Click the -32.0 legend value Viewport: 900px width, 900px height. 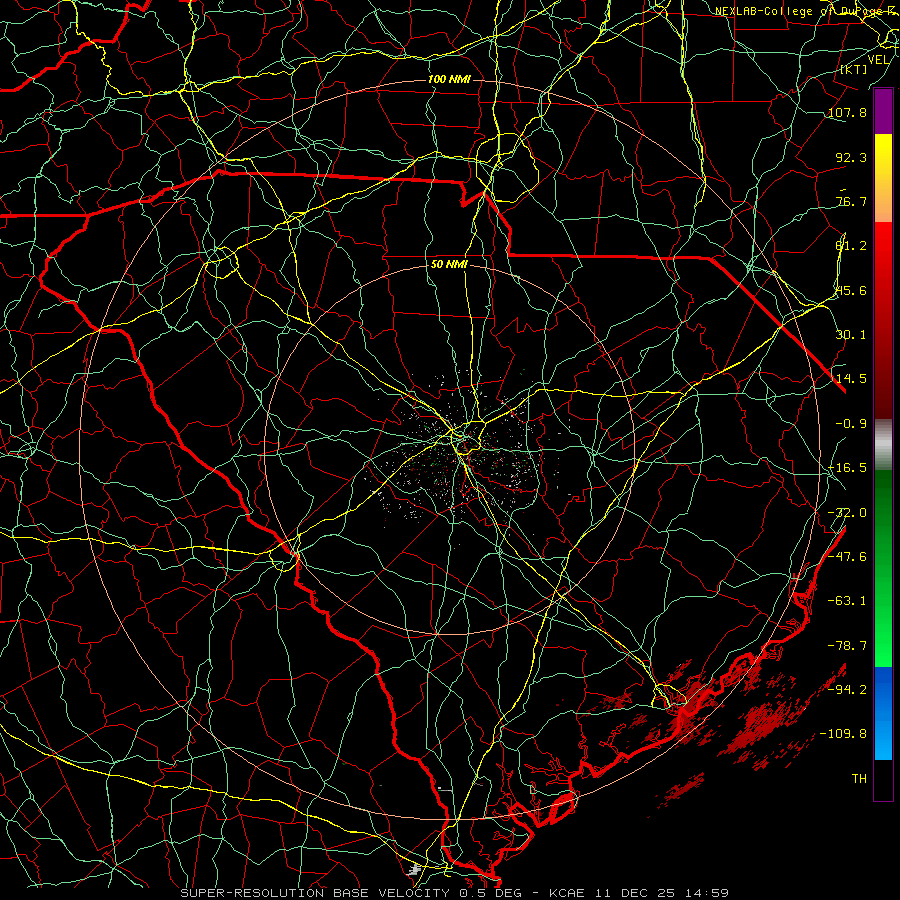click(x=847, y=513)
